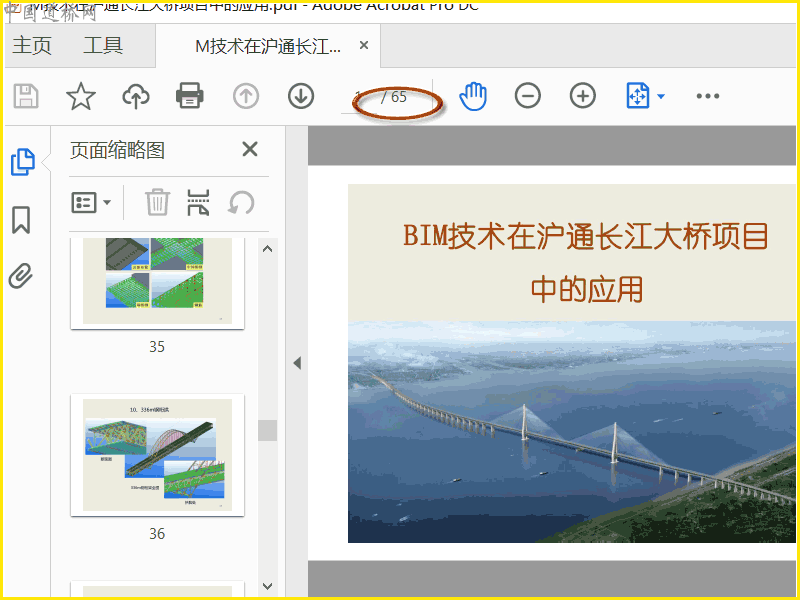Click page label 36
800x600 pixels.
pos(157,534)
